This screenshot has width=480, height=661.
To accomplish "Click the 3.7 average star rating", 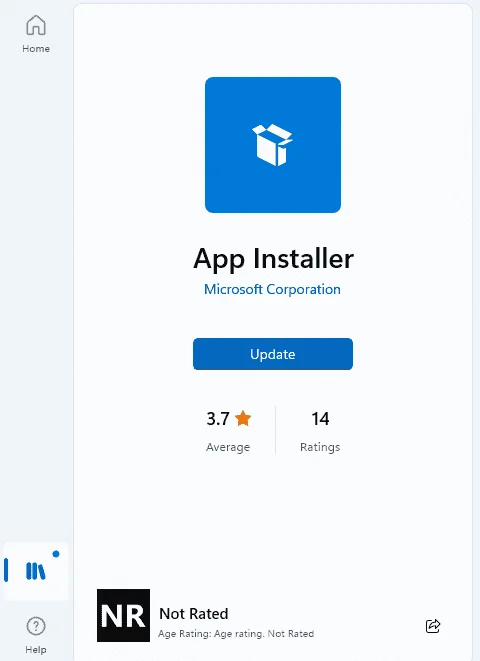I will [x=228, y=430].
